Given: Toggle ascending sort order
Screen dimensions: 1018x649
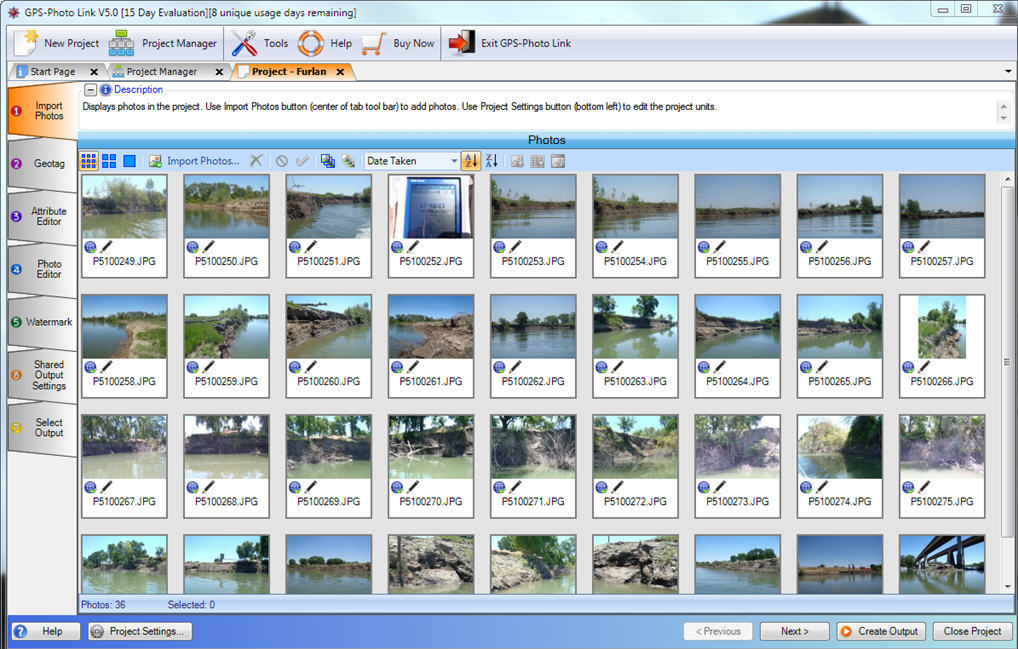Looking at the screenshot, I should (x=470, y=160).
